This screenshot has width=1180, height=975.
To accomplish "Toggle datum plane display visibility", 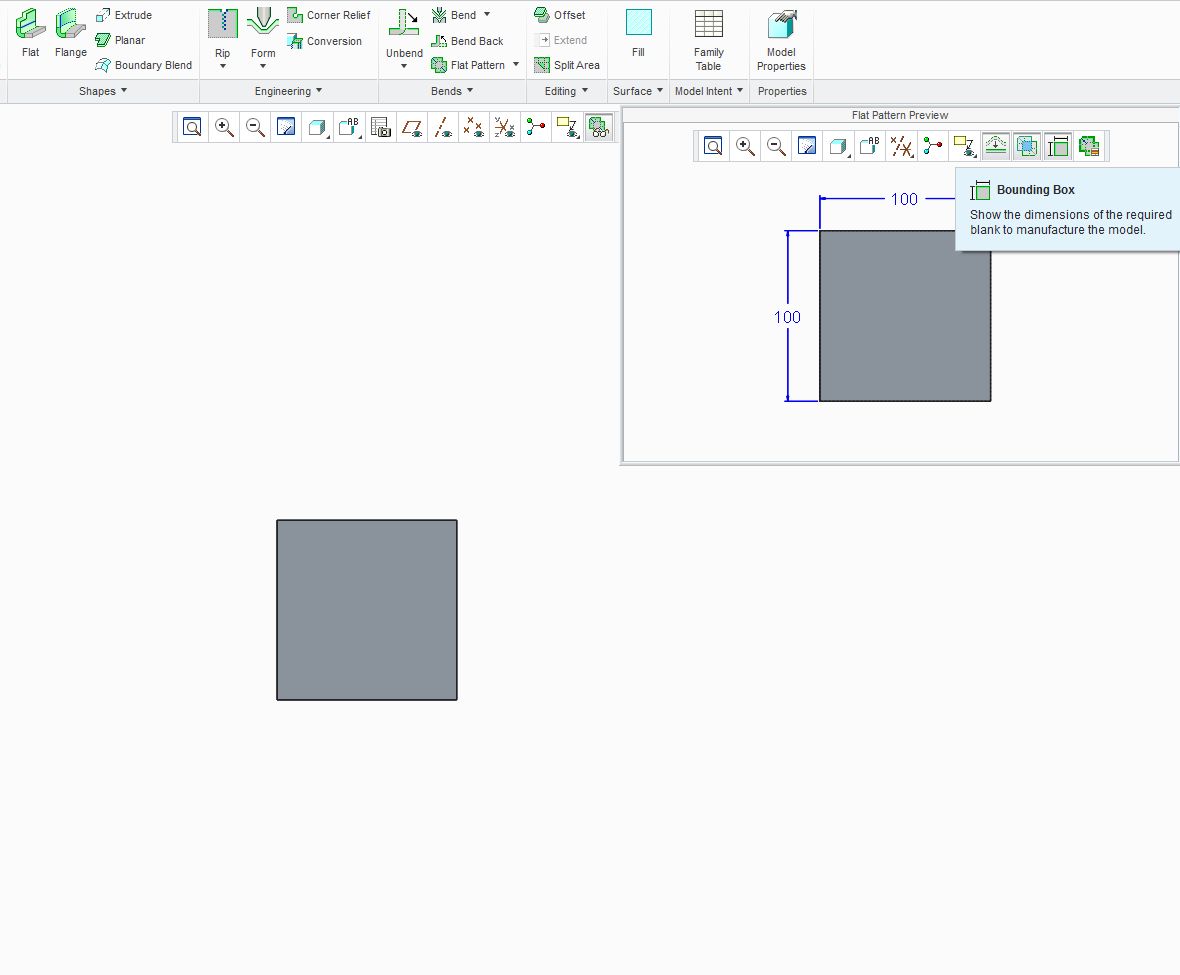I will pos(411,127).
